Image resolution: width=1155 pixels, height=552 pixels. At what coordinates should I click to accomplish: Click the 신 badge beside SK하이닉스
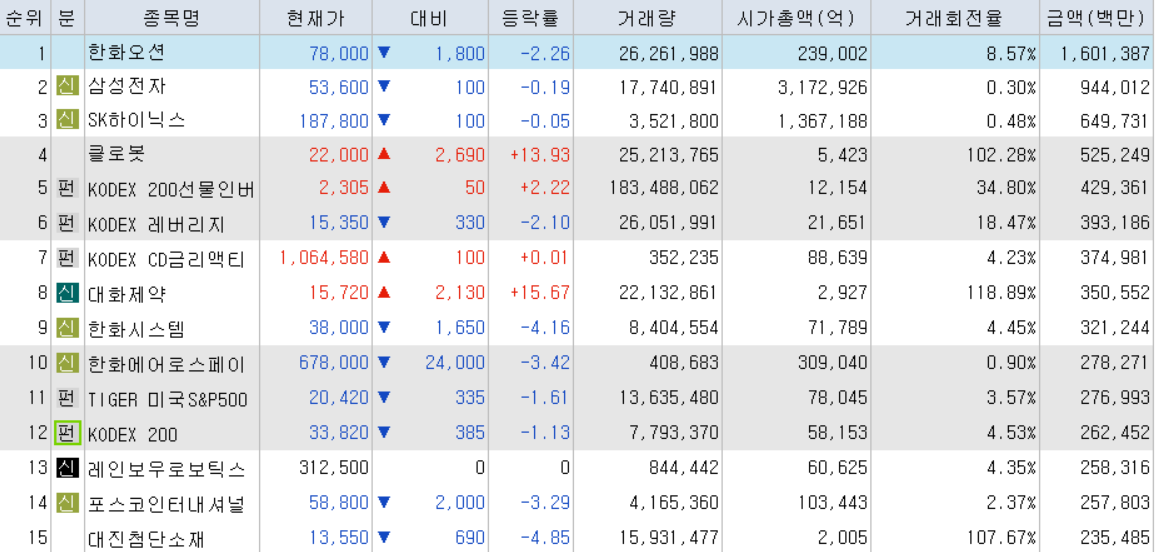click(x=67, y=119)
